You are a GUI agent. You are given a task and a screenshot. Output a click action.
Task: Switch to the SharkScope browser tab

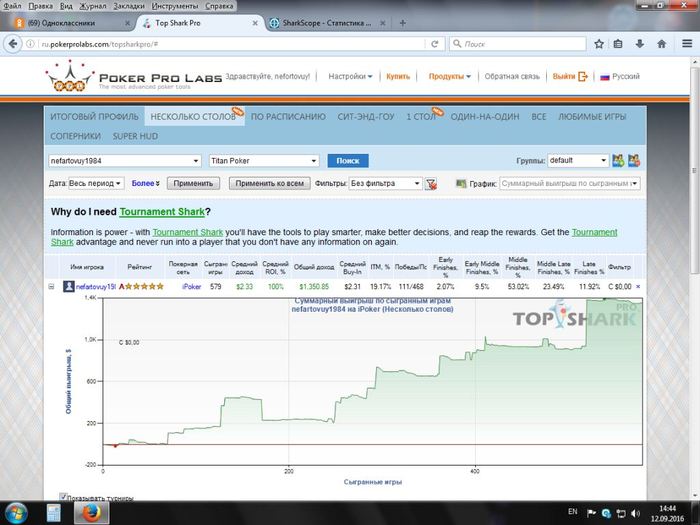click(326, 23)
